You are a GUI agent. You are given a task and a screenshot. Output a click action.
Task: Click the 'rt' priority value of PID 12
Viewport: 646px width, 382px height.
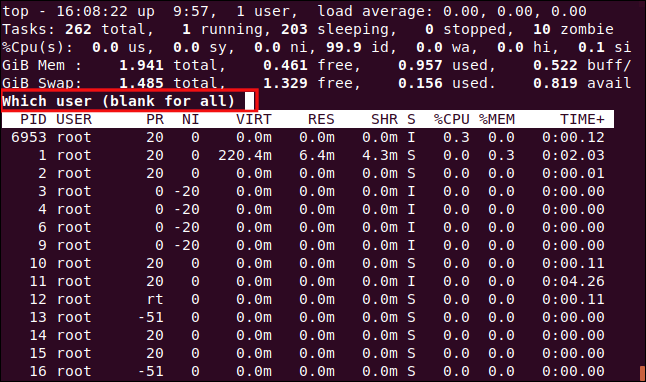[155, 299]
